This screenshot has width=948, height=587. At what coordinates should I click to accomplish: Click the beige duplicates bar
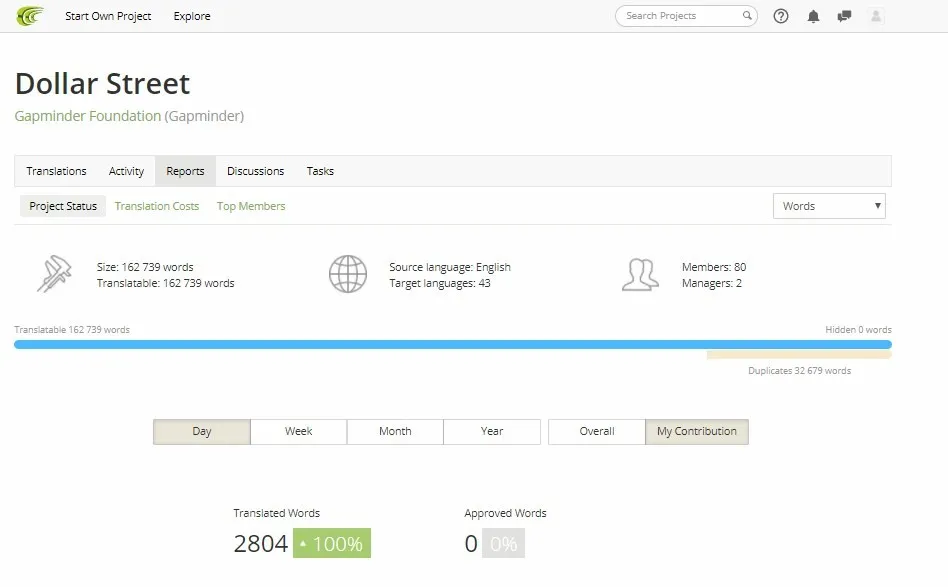tap(799, 355)
